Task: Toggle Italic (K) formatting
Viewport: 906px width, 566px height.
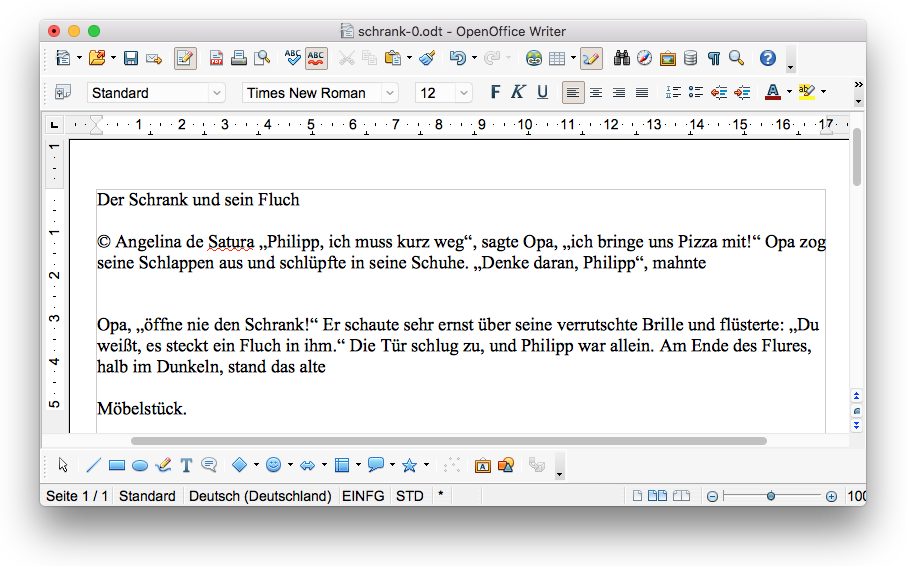Action: pyautogui.click(x=518, y=92)
